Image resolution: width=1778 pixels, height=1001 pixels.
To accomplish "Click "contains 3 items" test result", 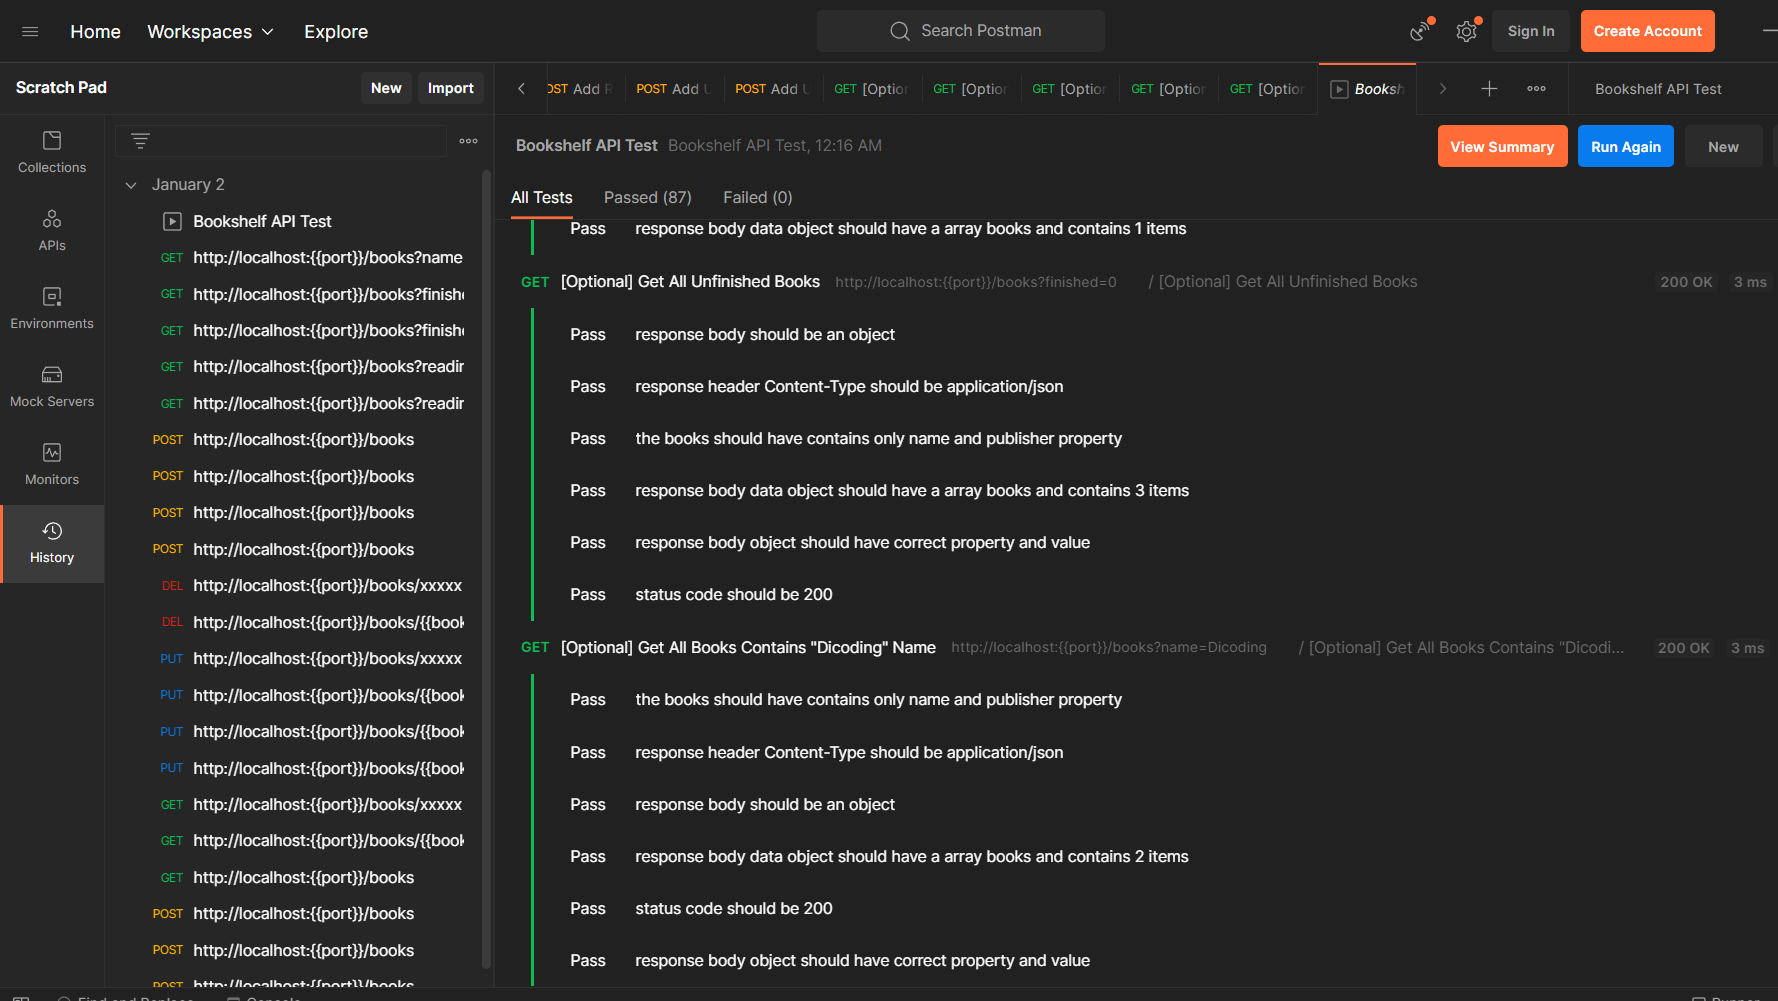I will pos(912,491).
